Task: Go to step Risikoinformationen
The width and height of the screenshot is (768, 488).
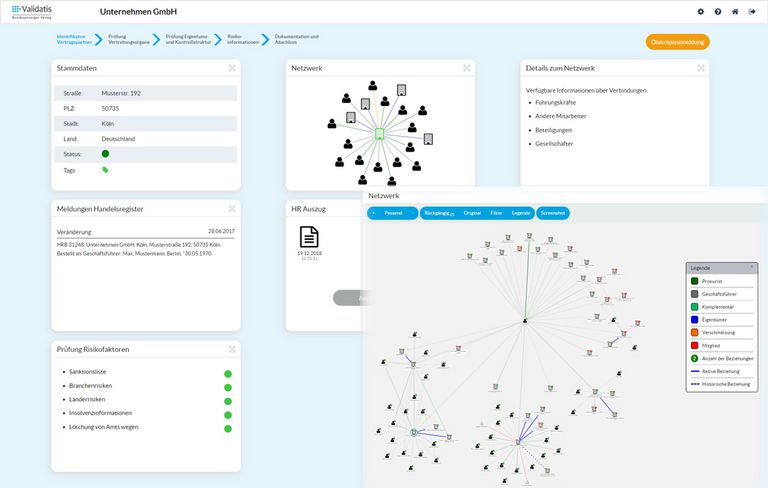Action: [242, 39]
